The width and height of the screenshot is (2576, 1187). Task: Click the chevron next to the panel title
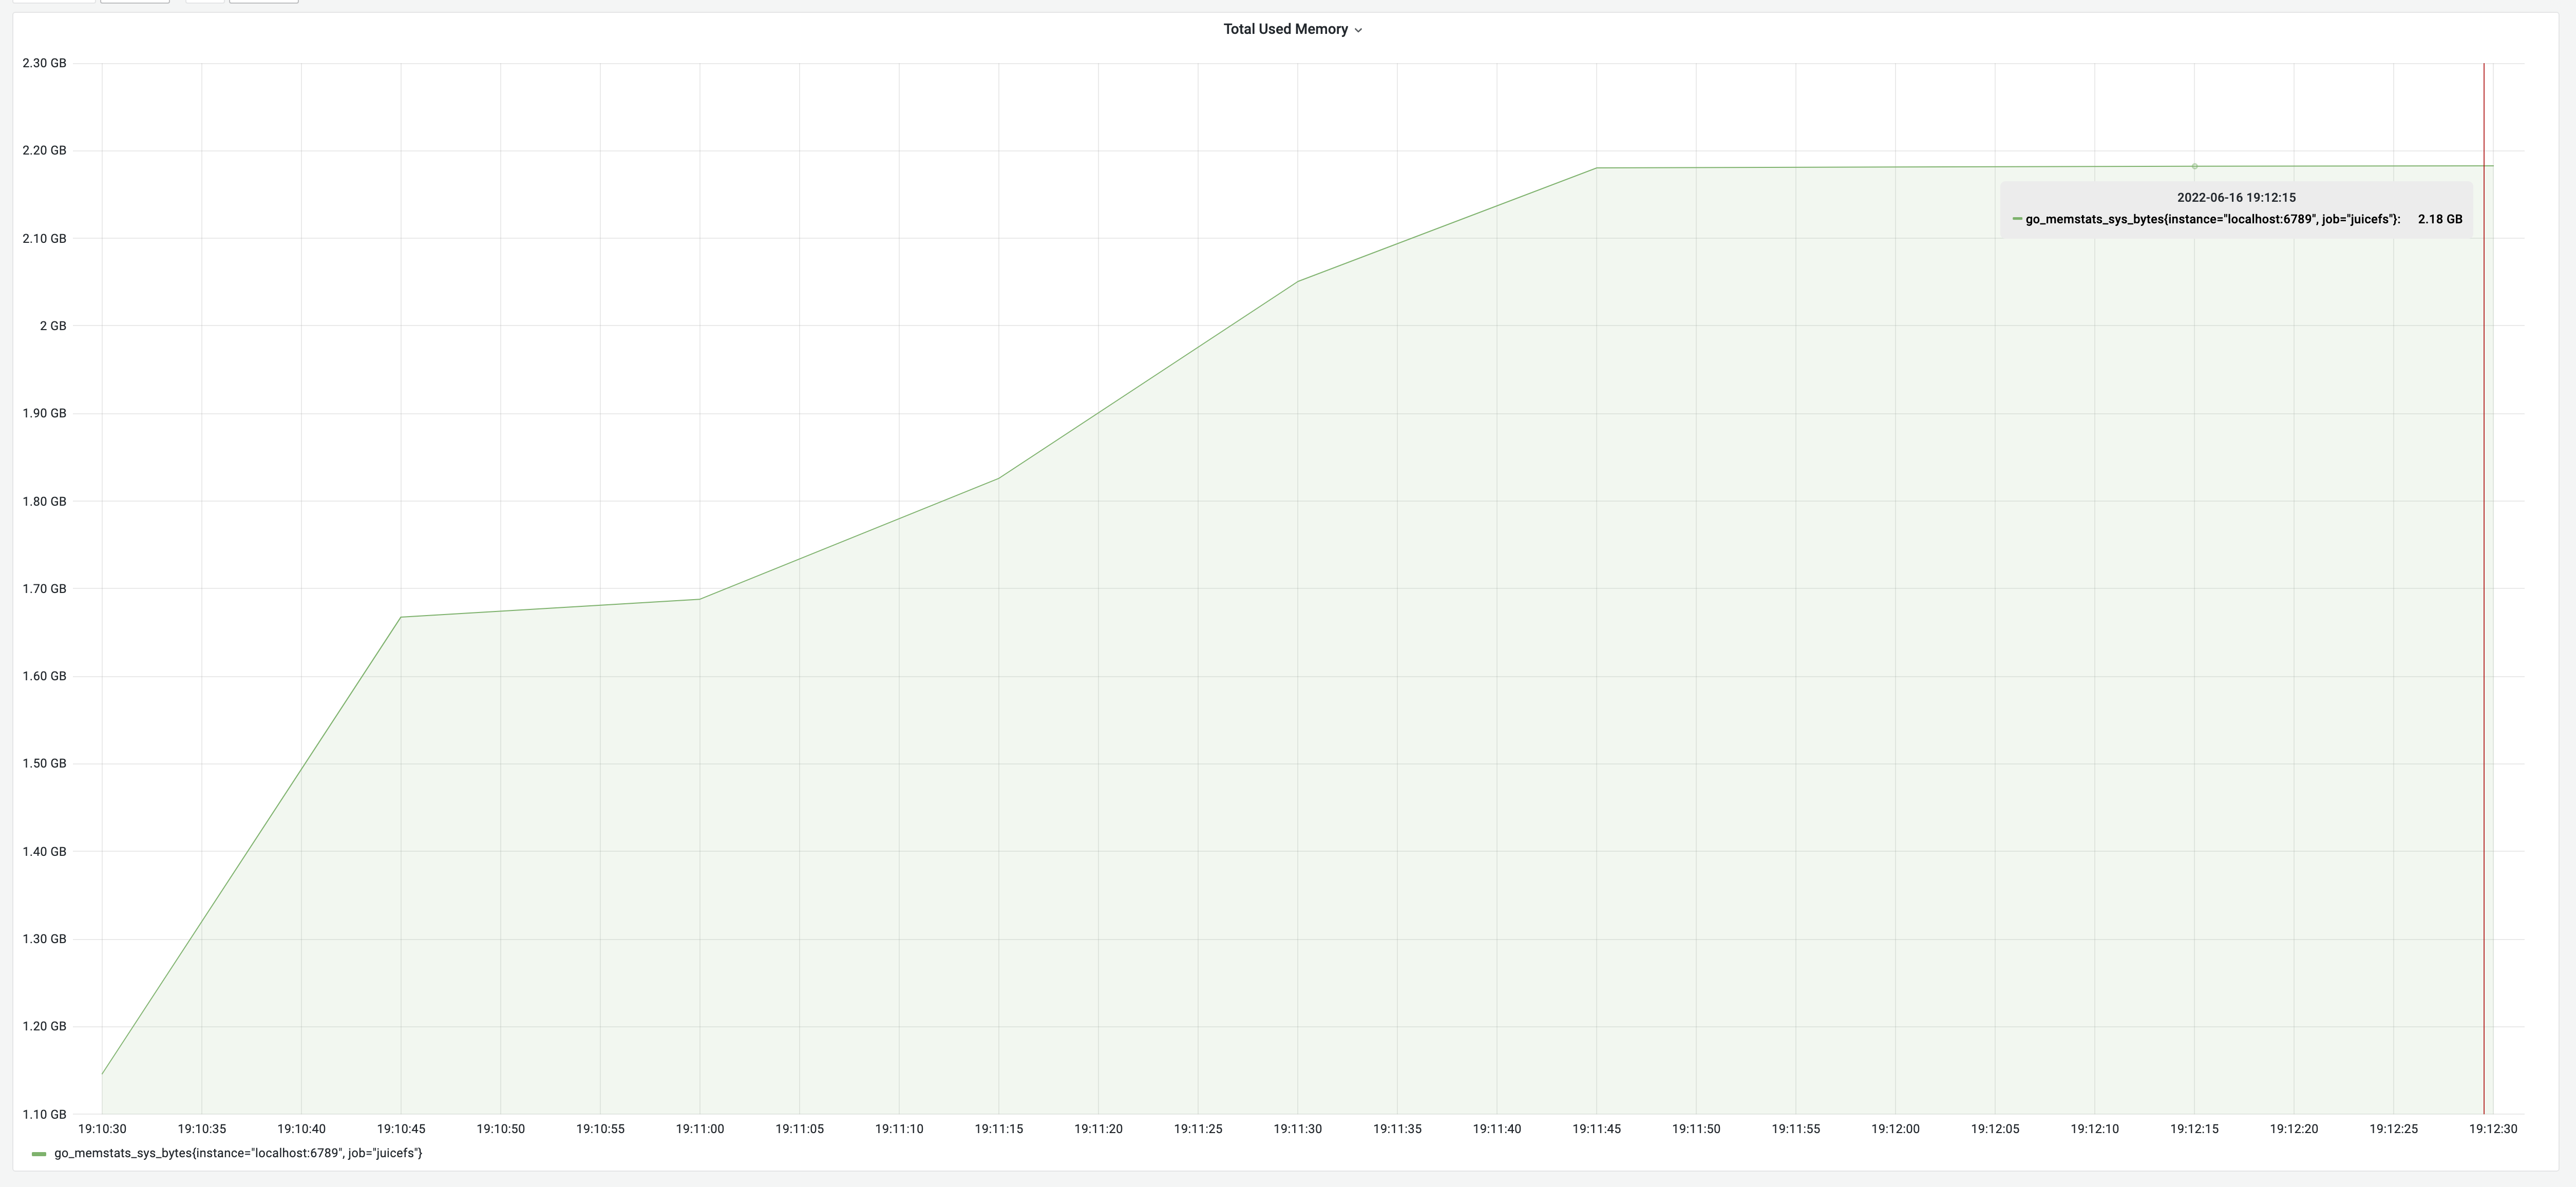[x=1358, y=30]
